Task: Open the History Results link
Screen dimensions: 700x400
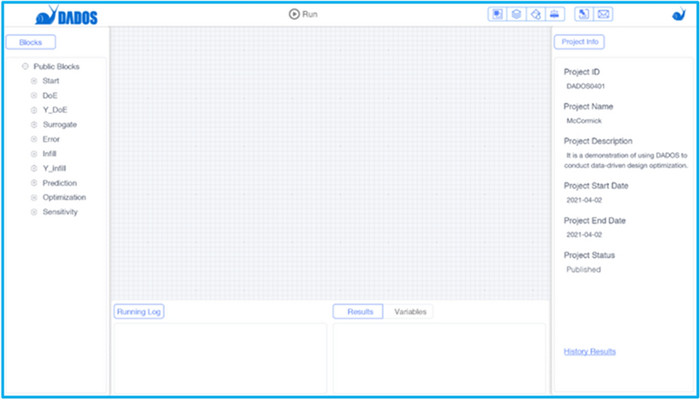Action: tap(589, 352)
